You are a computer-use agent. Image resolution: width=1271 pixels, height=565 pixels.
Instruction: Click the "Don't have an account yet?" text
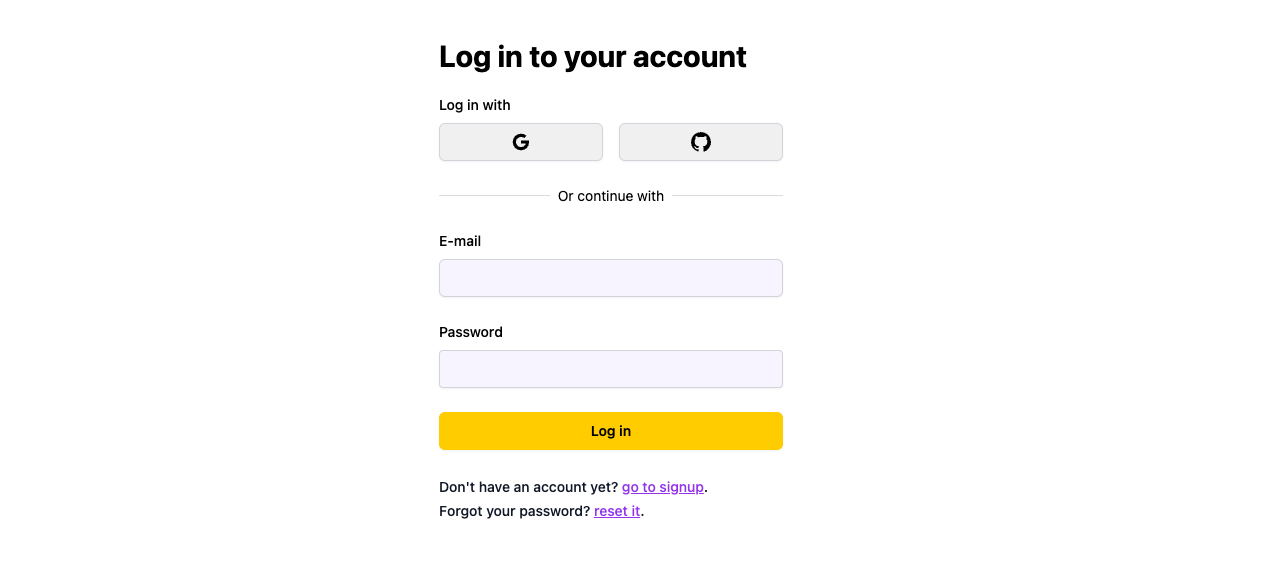(528, 487)
